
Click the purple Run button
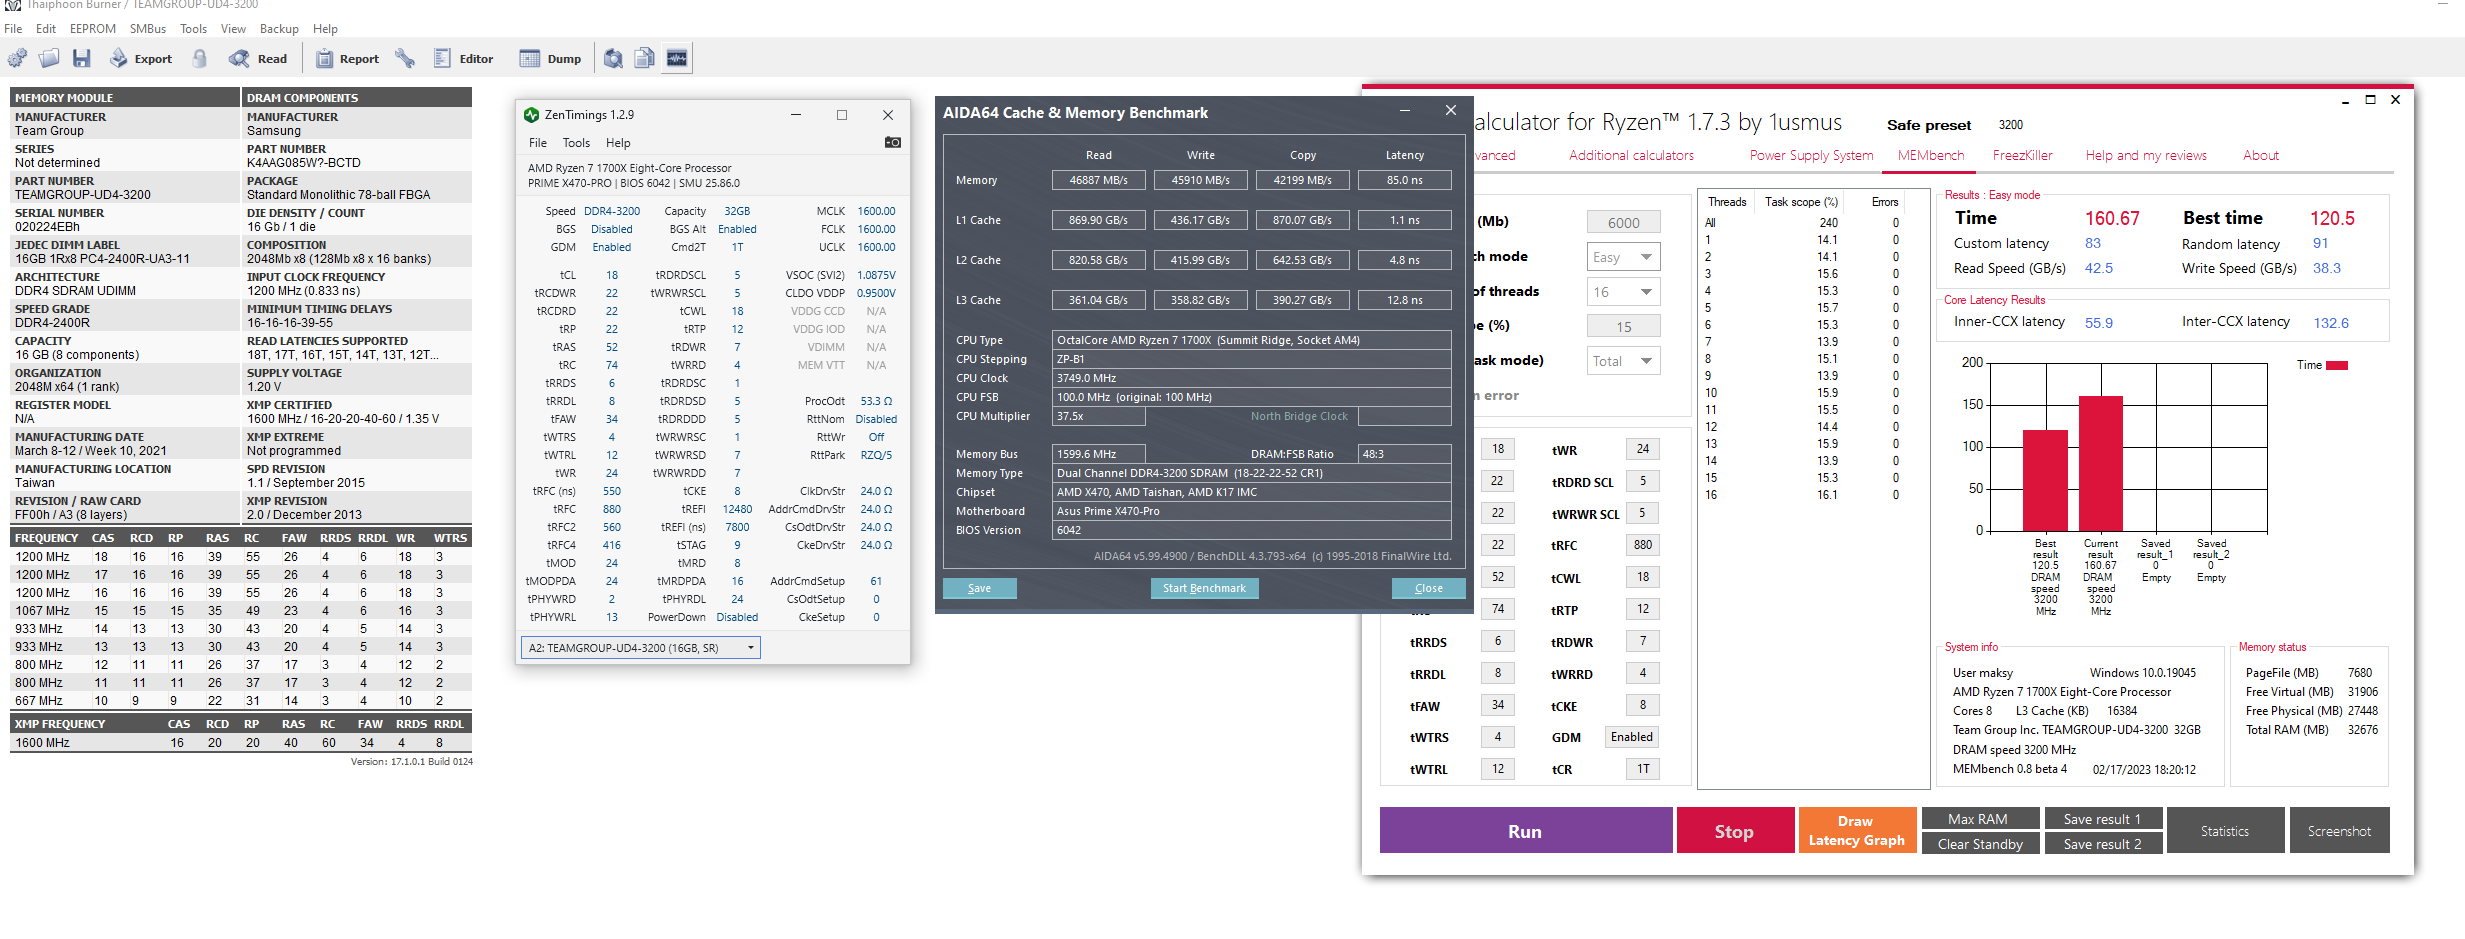tap(1525, 831)
